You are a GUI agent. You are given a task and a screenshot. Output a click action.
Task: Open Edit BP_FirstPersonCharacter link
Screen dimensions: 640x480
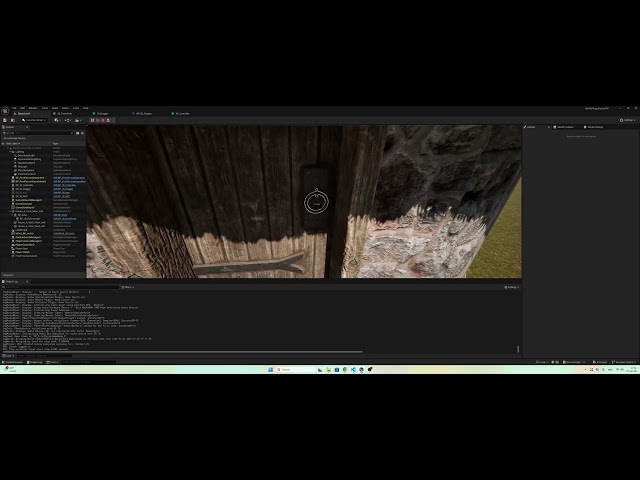pyautogui.click(x=69, y=178)
